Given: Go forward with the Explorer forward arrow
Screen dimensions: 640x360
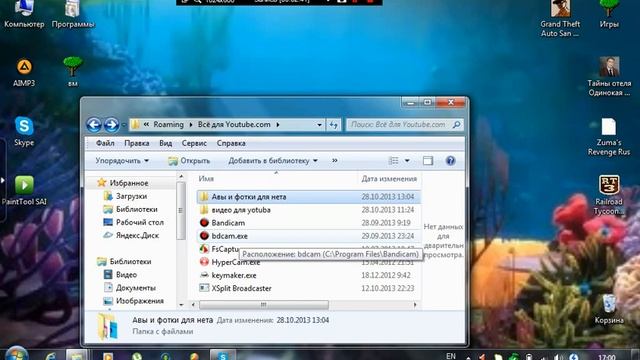Looking at the screenshot, I should [x=111, y=125].
